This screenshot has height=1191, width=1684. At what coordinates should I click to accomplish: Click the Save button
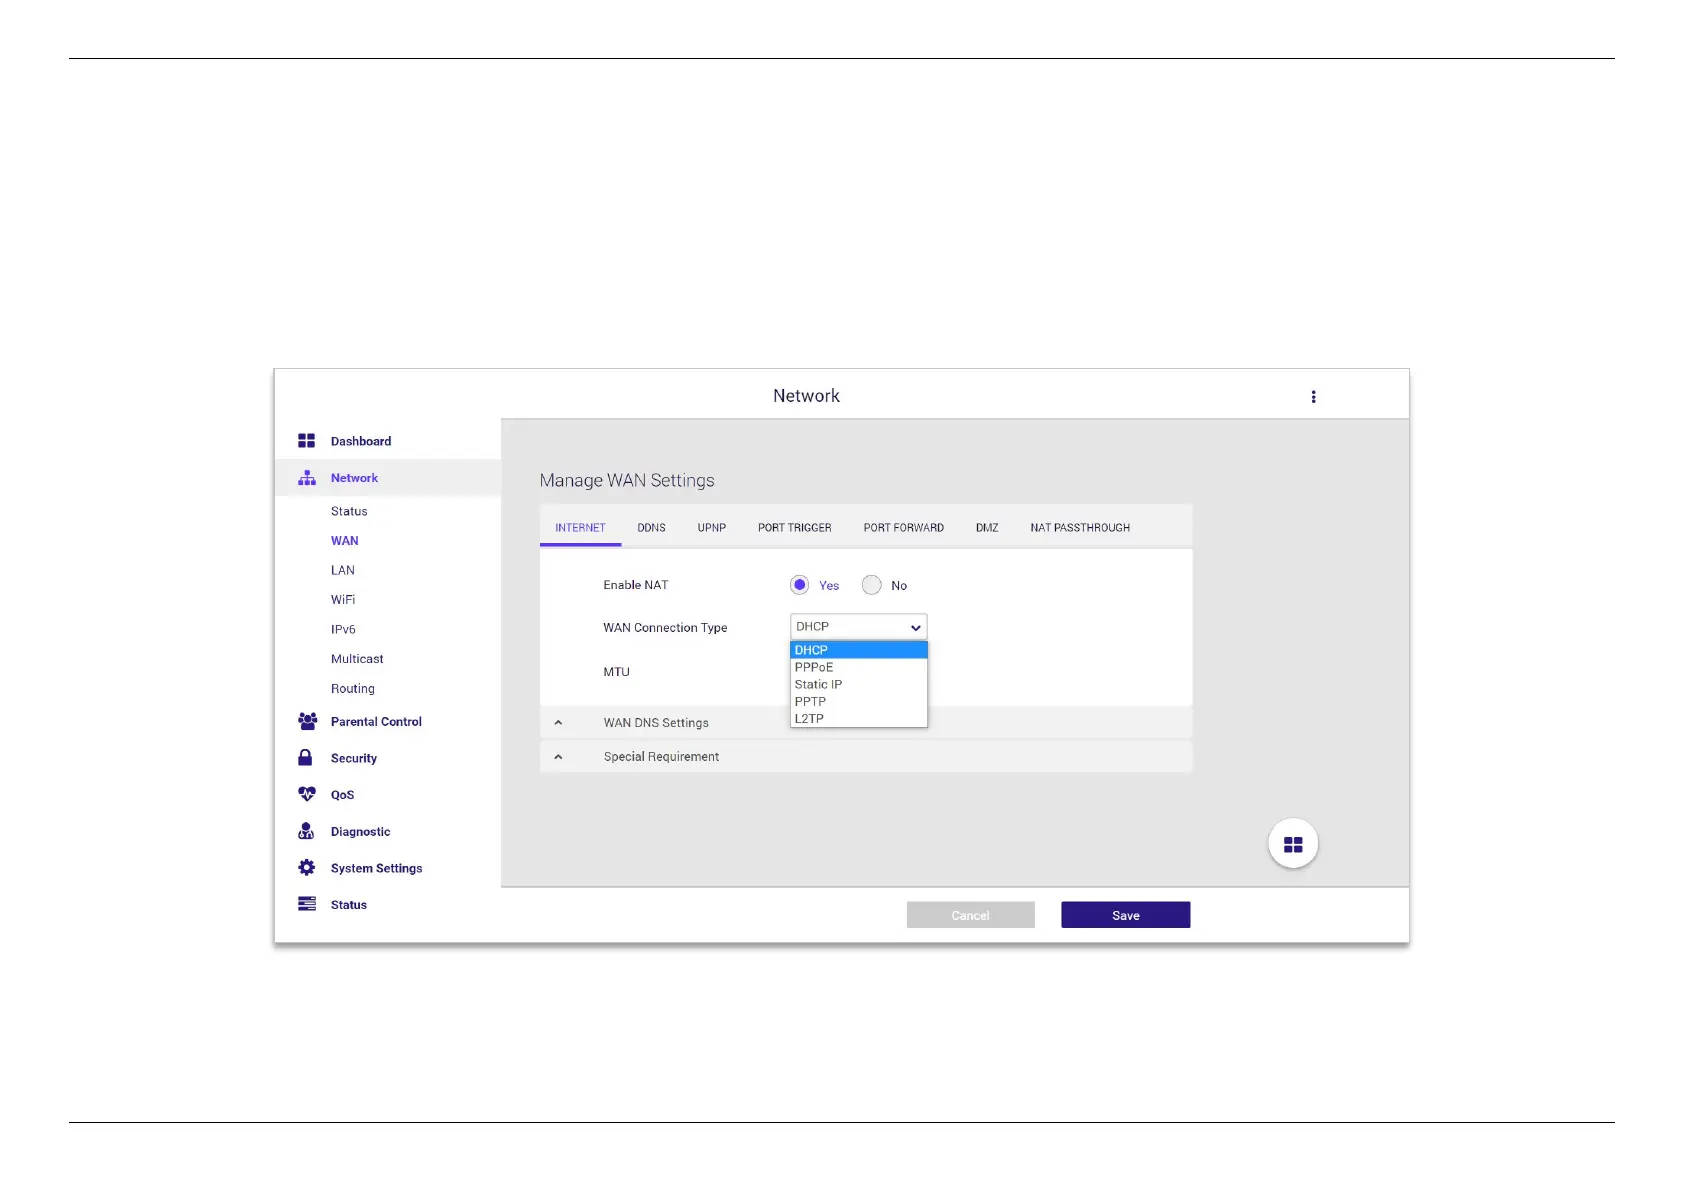(x=1126, y=915)
